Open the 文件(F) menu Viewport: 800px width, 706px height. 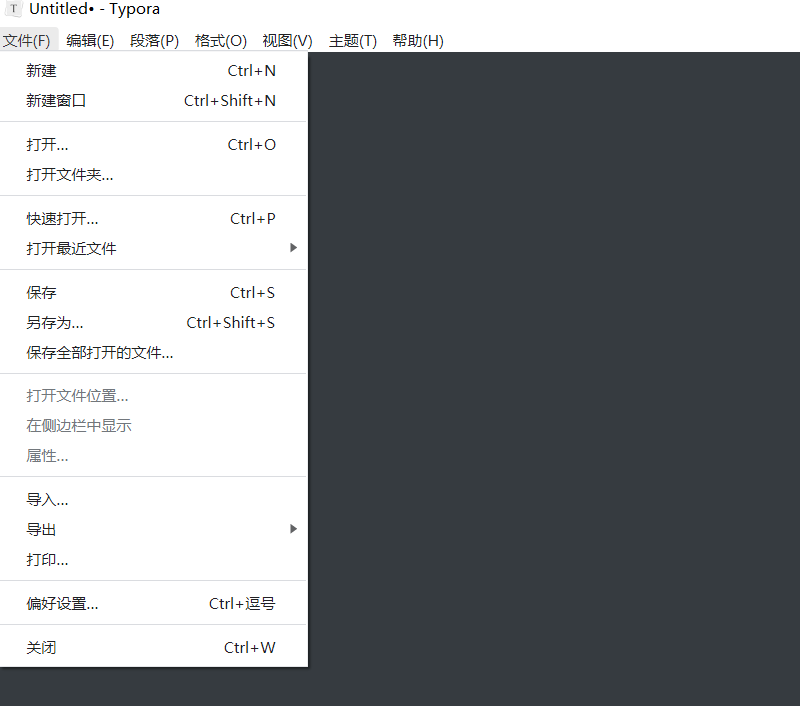pyautogui.click(x=27, y=40)
